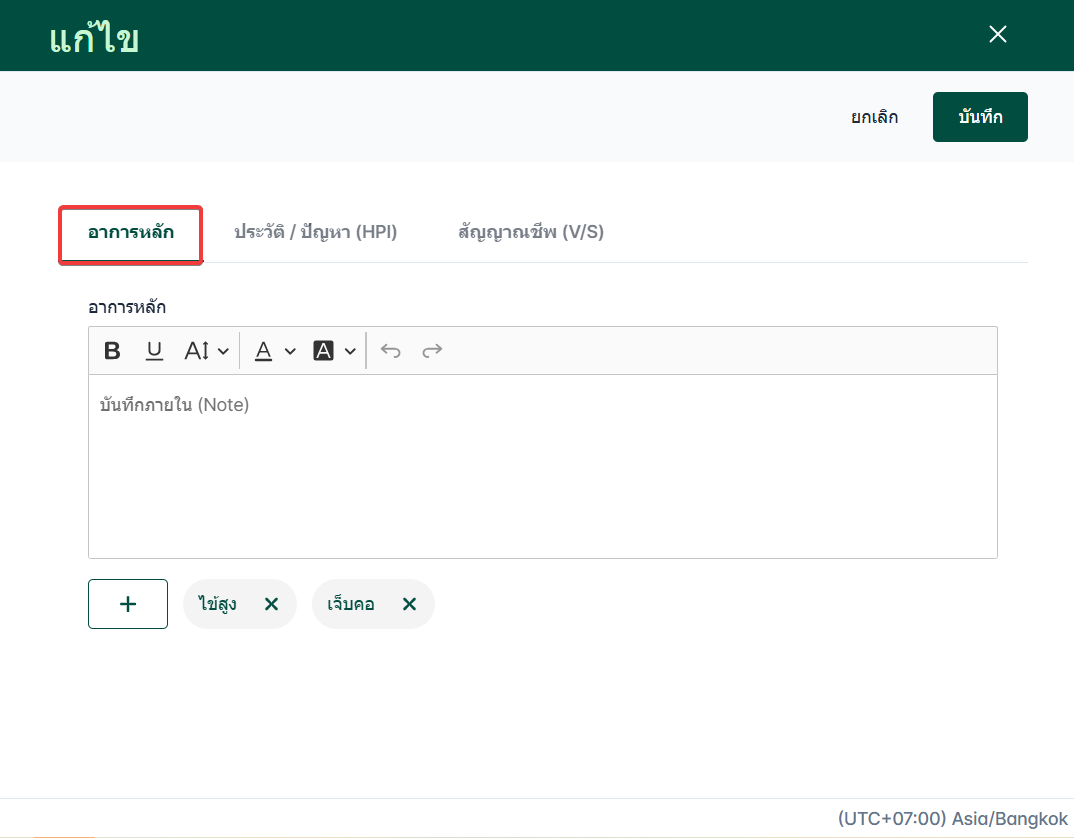The image size is (1074, 838).
Task: Remove the เจ็บคอ tag
Action: 409,604
